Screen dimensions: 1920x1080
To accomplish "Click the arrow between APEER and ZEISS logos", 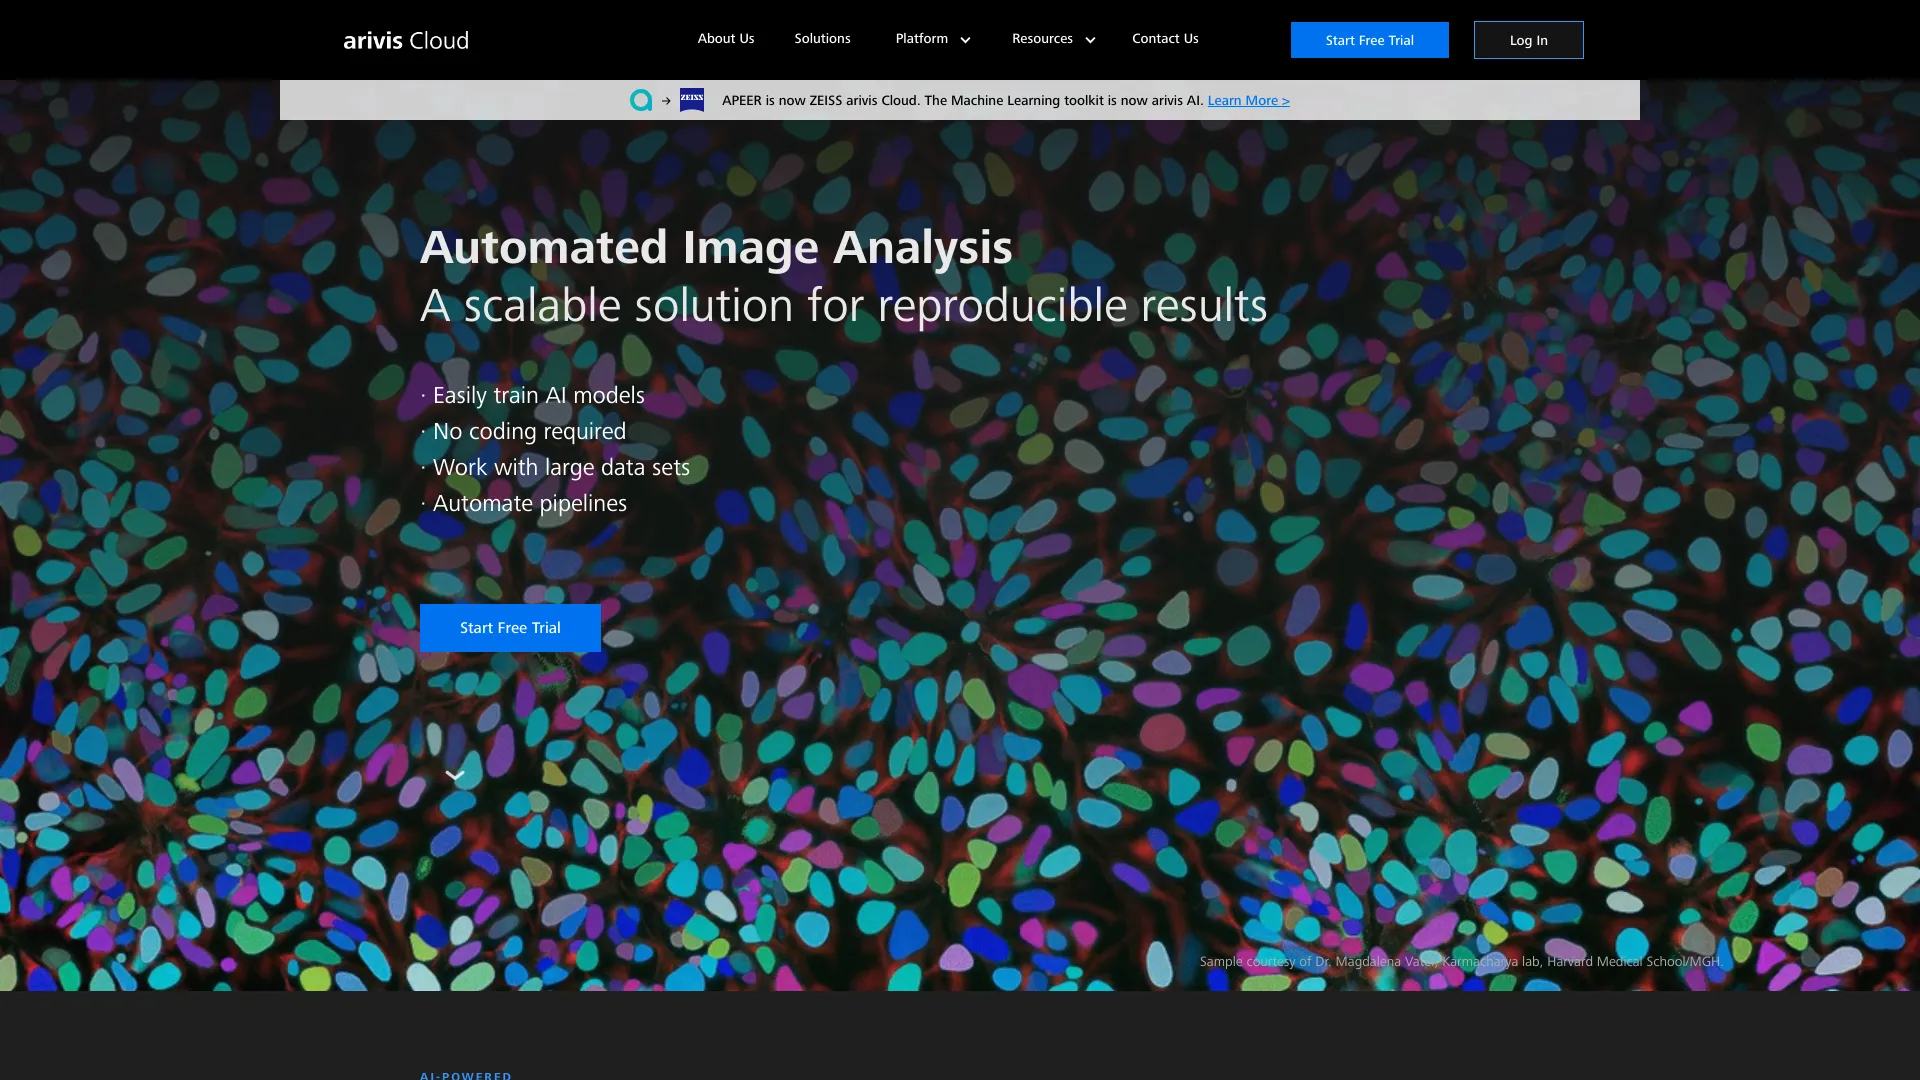I will tap(666, 100).
